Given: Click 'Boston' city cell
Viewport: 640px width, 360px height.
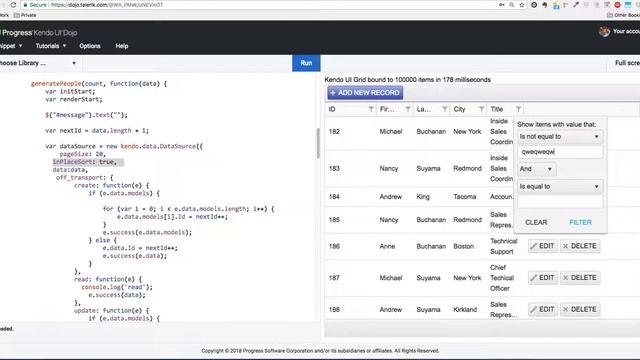Looking at the screenshot, I should click(463, 247).
